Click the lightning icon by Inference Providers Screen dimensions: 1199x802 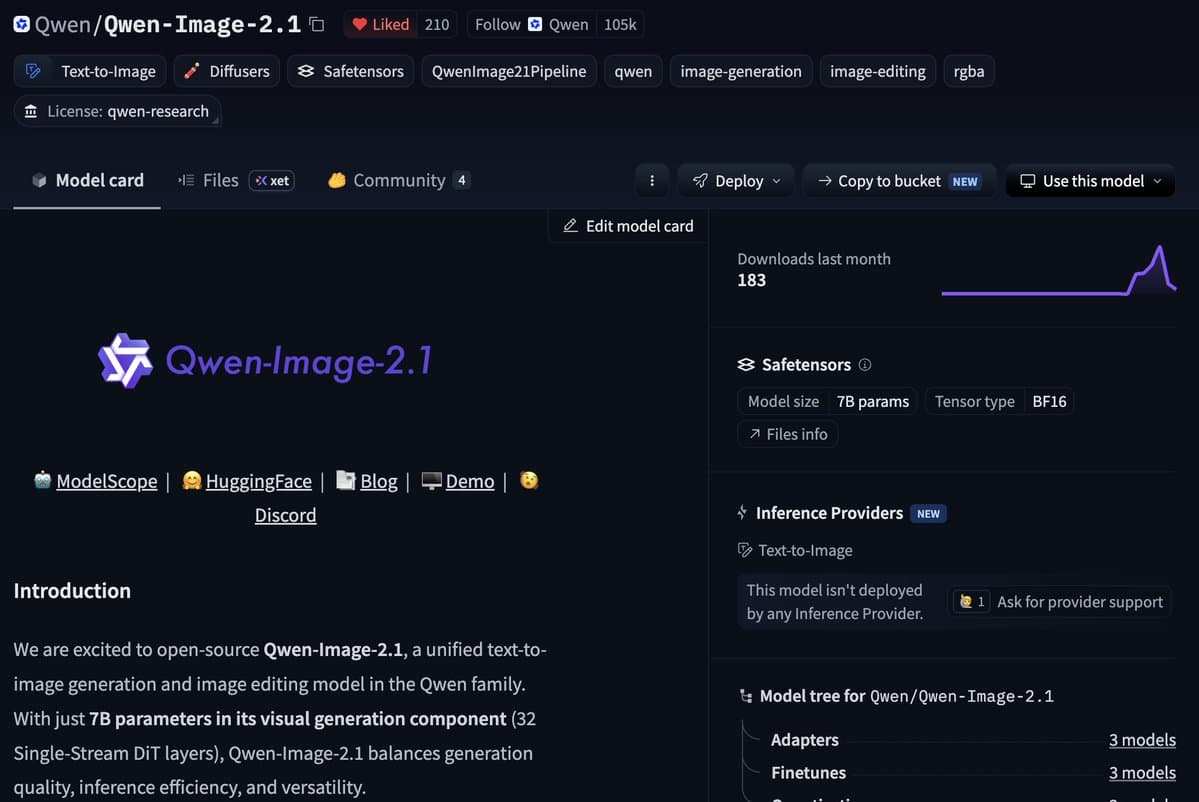[x=742, y=512]
